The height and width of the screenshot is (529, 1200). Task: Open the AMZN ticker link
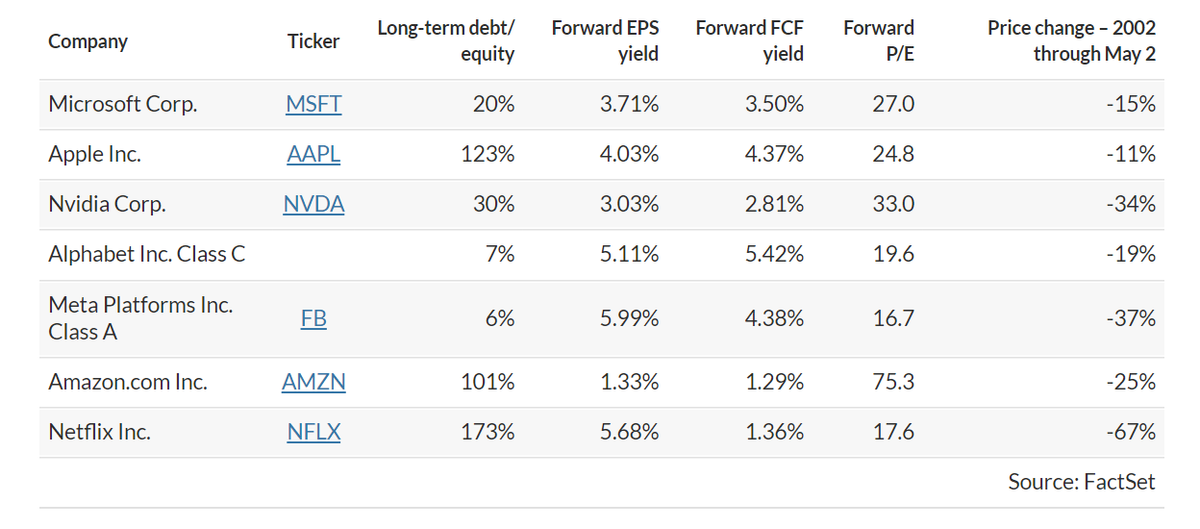coord(313,382)
